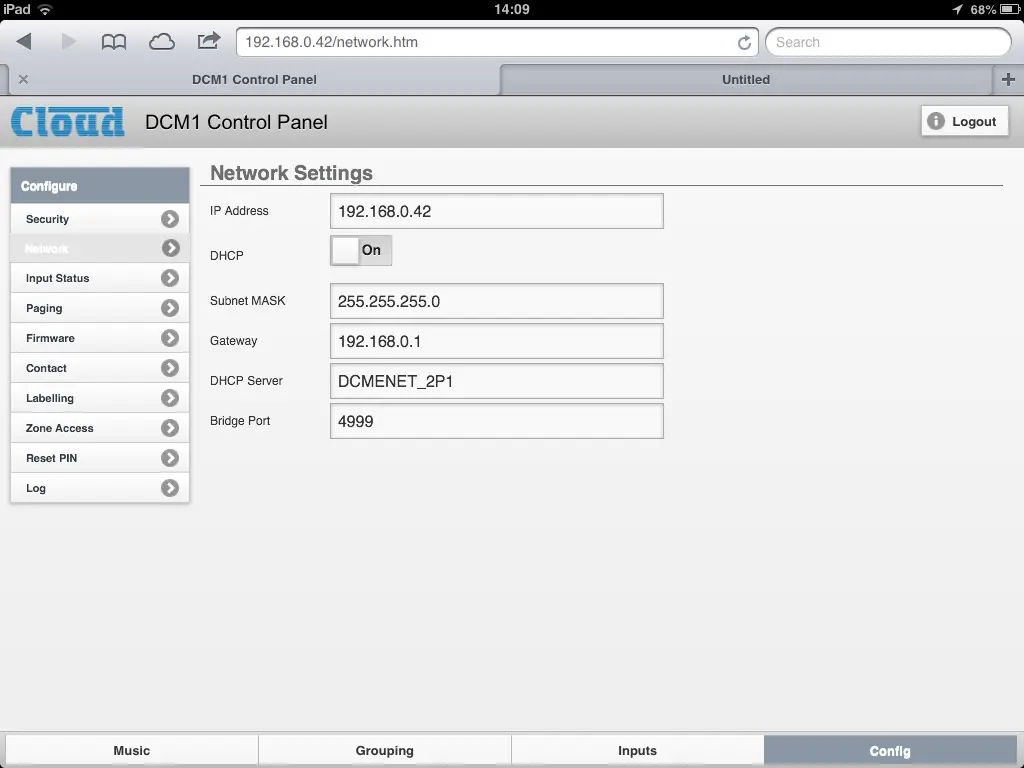Open the Inputs tab
Screen dimensions: 1024x768
(x=637, y=751)
